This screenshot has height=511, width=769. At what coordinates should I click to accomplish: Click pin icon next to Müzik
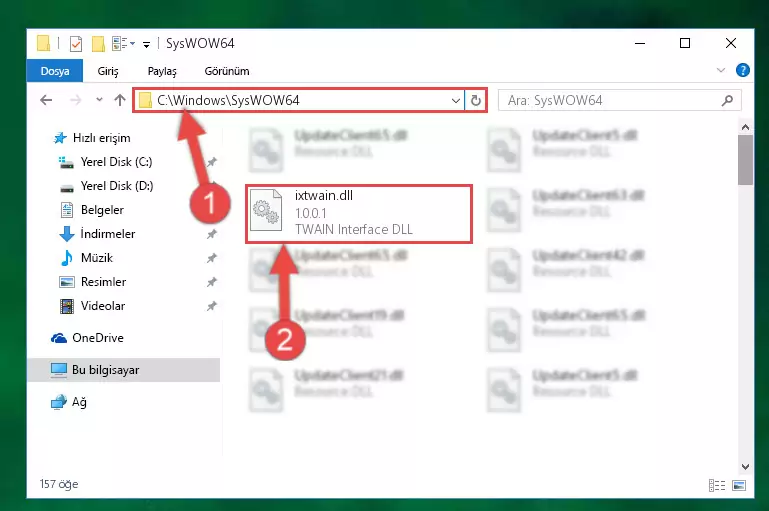tap(211, 258)
